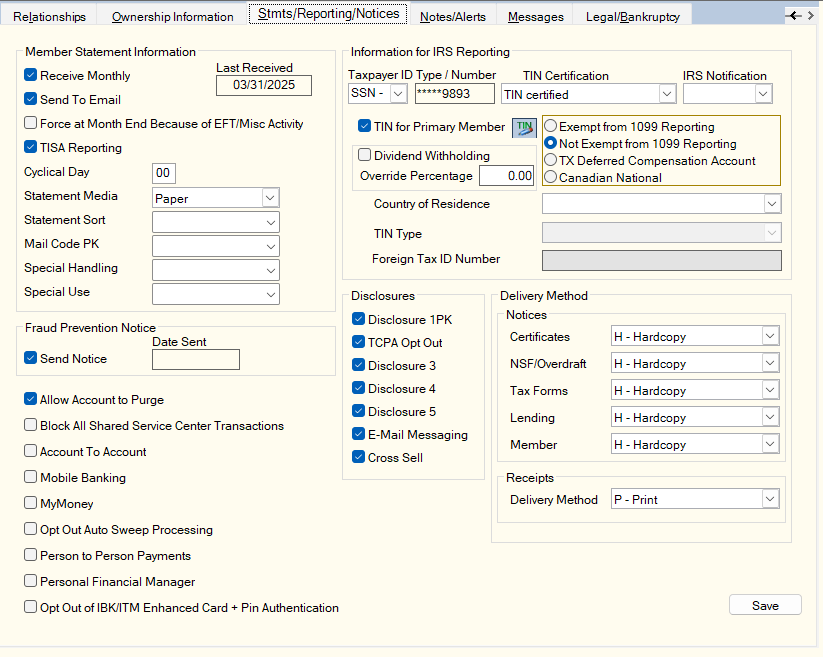The image size is (823, 657).
Task: Click the Cyclical Day input field
Action: tap(164, 173)
